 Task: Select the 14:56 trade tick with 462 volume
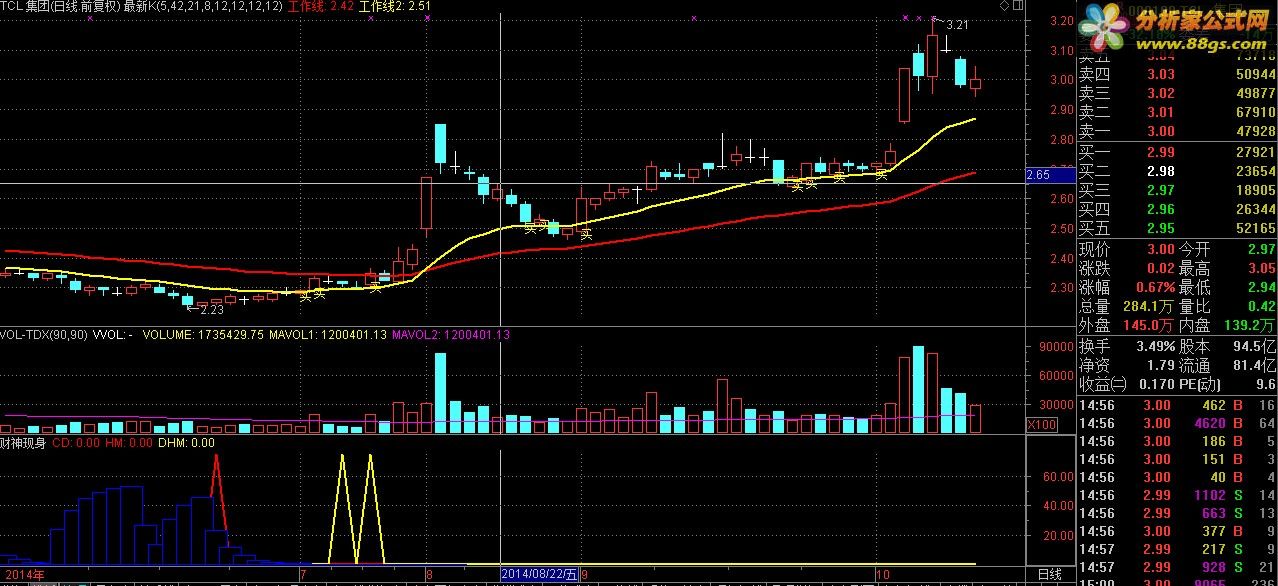(x=1176, y=405)
